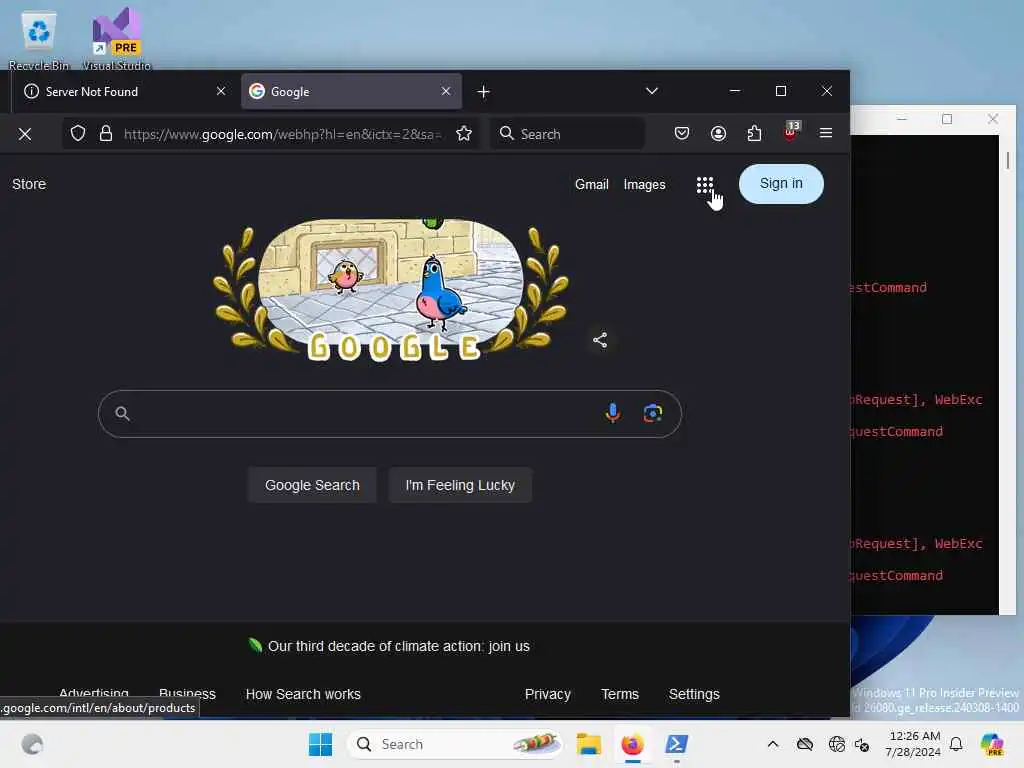Show hidden system tray icons
The image size is (1024, 768).
[773, 744]
